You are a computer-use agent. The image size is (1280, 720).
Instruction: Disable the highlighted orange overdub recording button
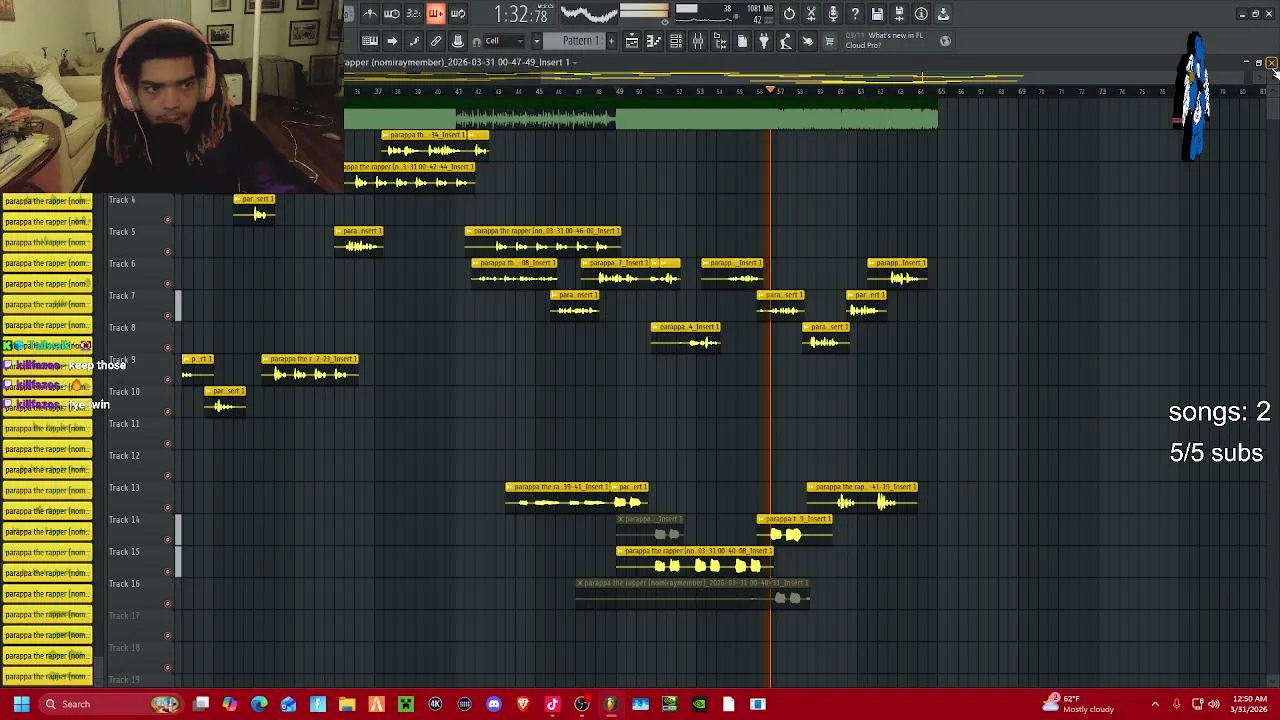click(436, 14)
